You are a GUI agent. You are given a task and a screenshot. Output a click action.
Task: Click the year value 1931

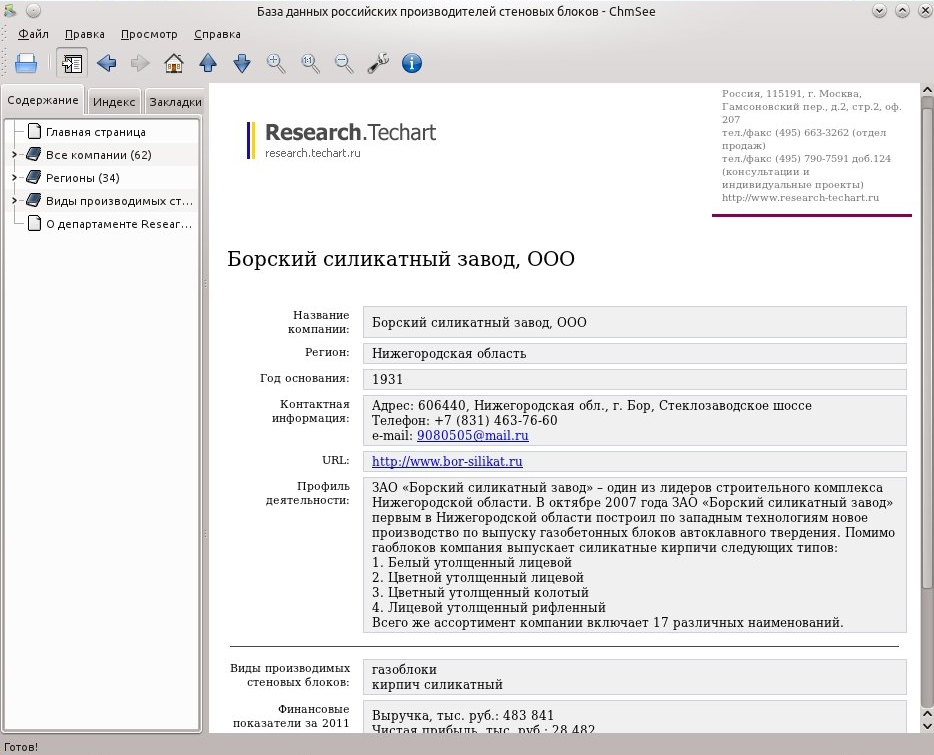tap(387, 379)
